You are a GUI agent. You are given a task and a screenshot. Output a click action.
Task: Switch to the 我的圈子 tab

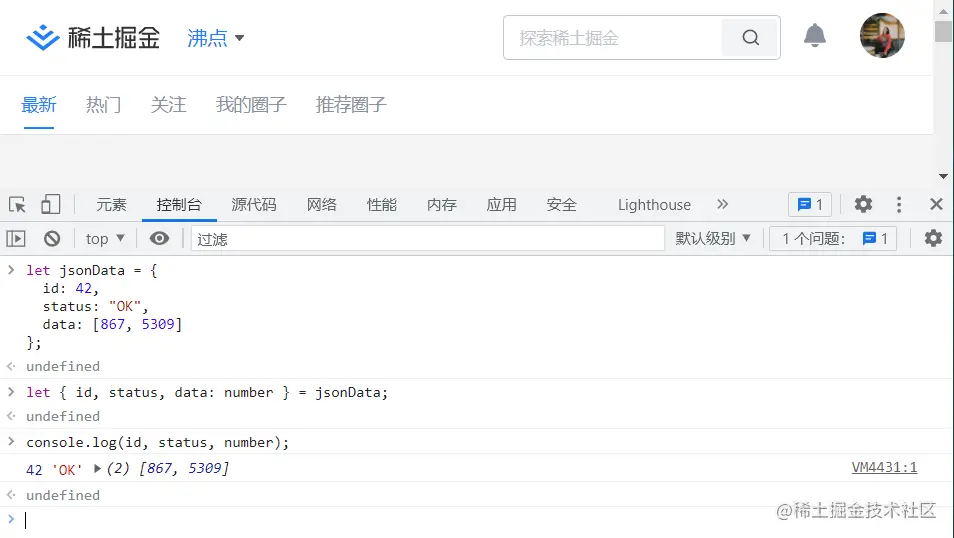tap(251, 105)
